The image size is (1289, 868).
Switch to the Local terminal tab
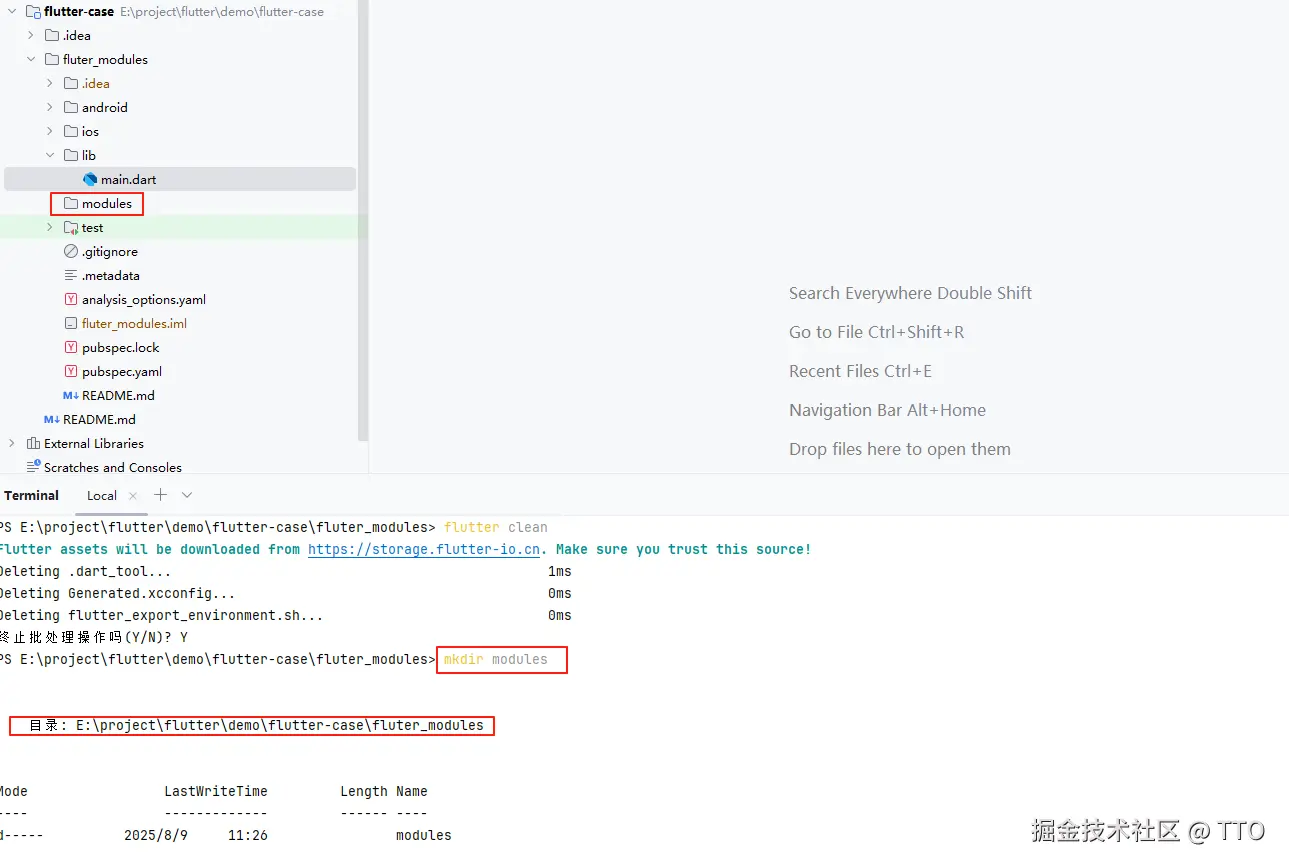point(102,495)
